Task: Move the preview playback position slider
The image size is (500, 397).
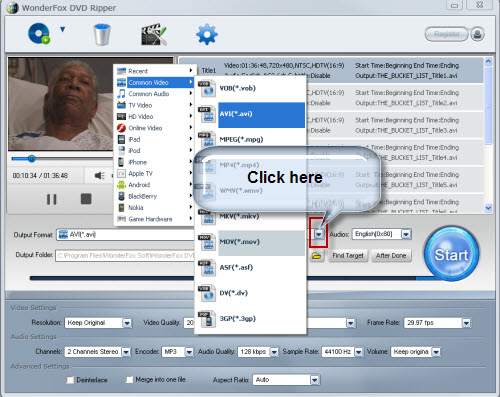Action: [31, 159]
